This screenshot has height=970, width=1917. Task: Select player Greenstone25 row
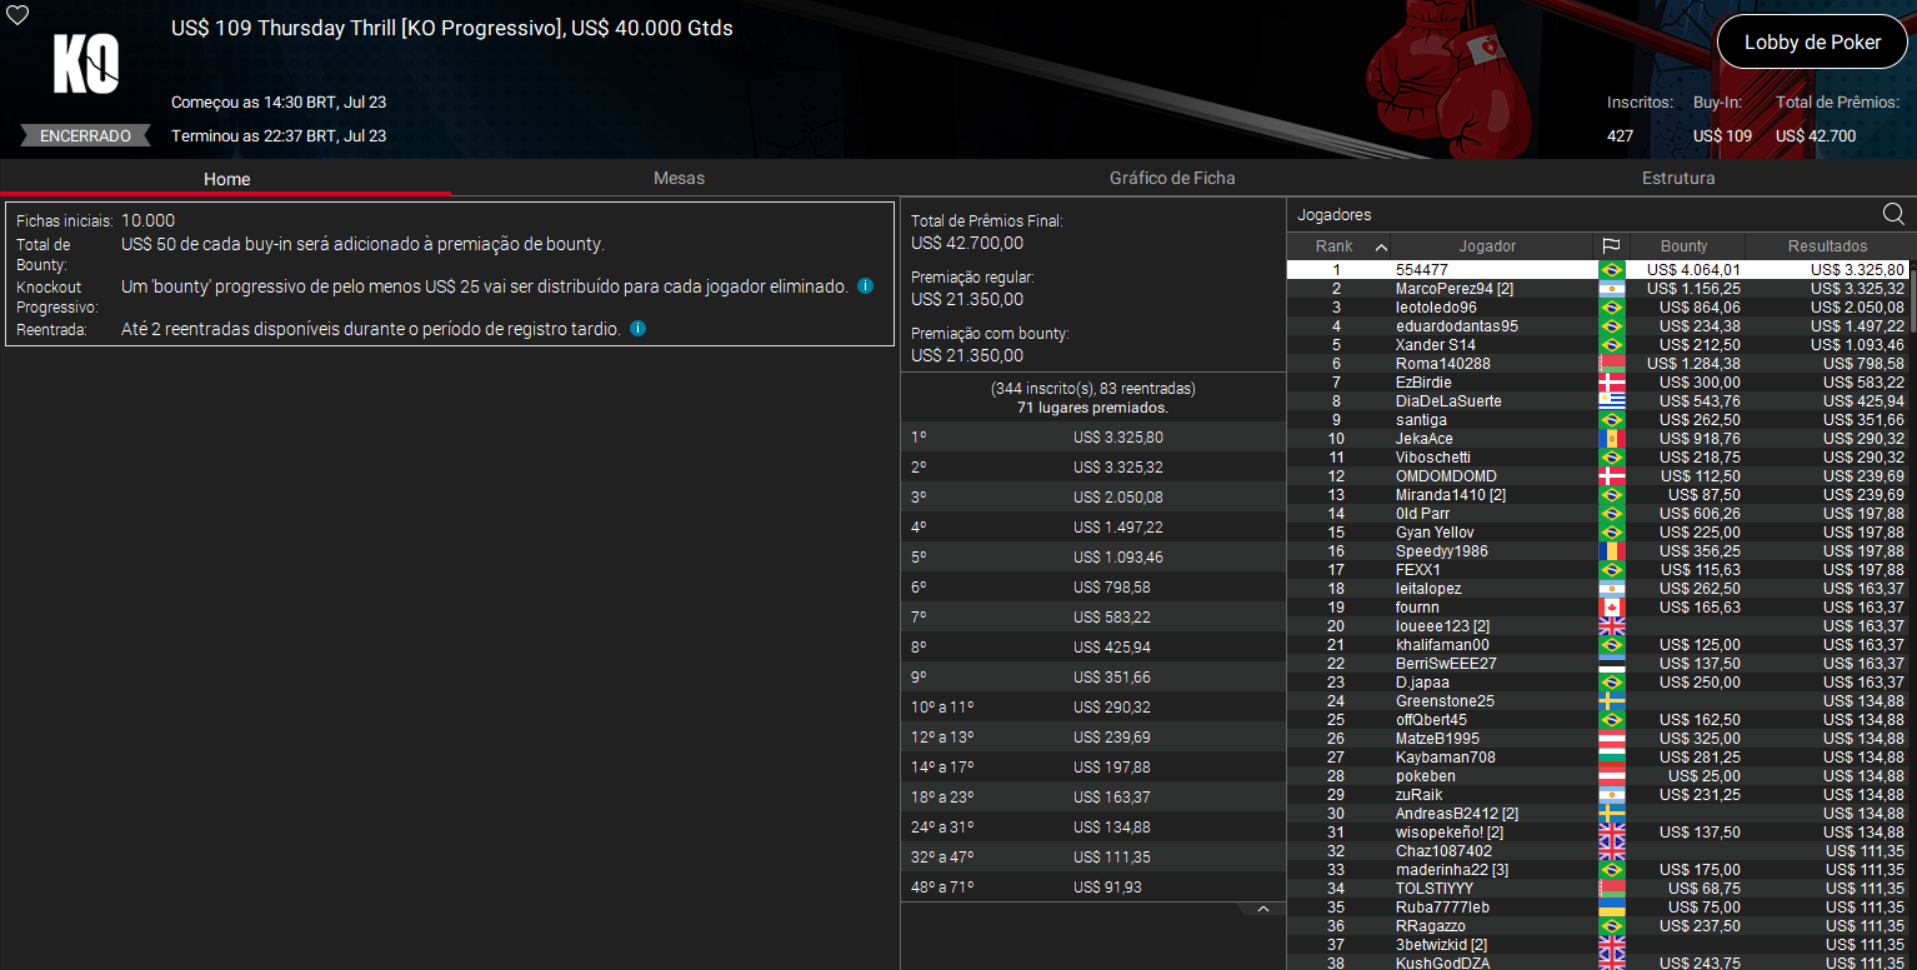point(1597,701)
